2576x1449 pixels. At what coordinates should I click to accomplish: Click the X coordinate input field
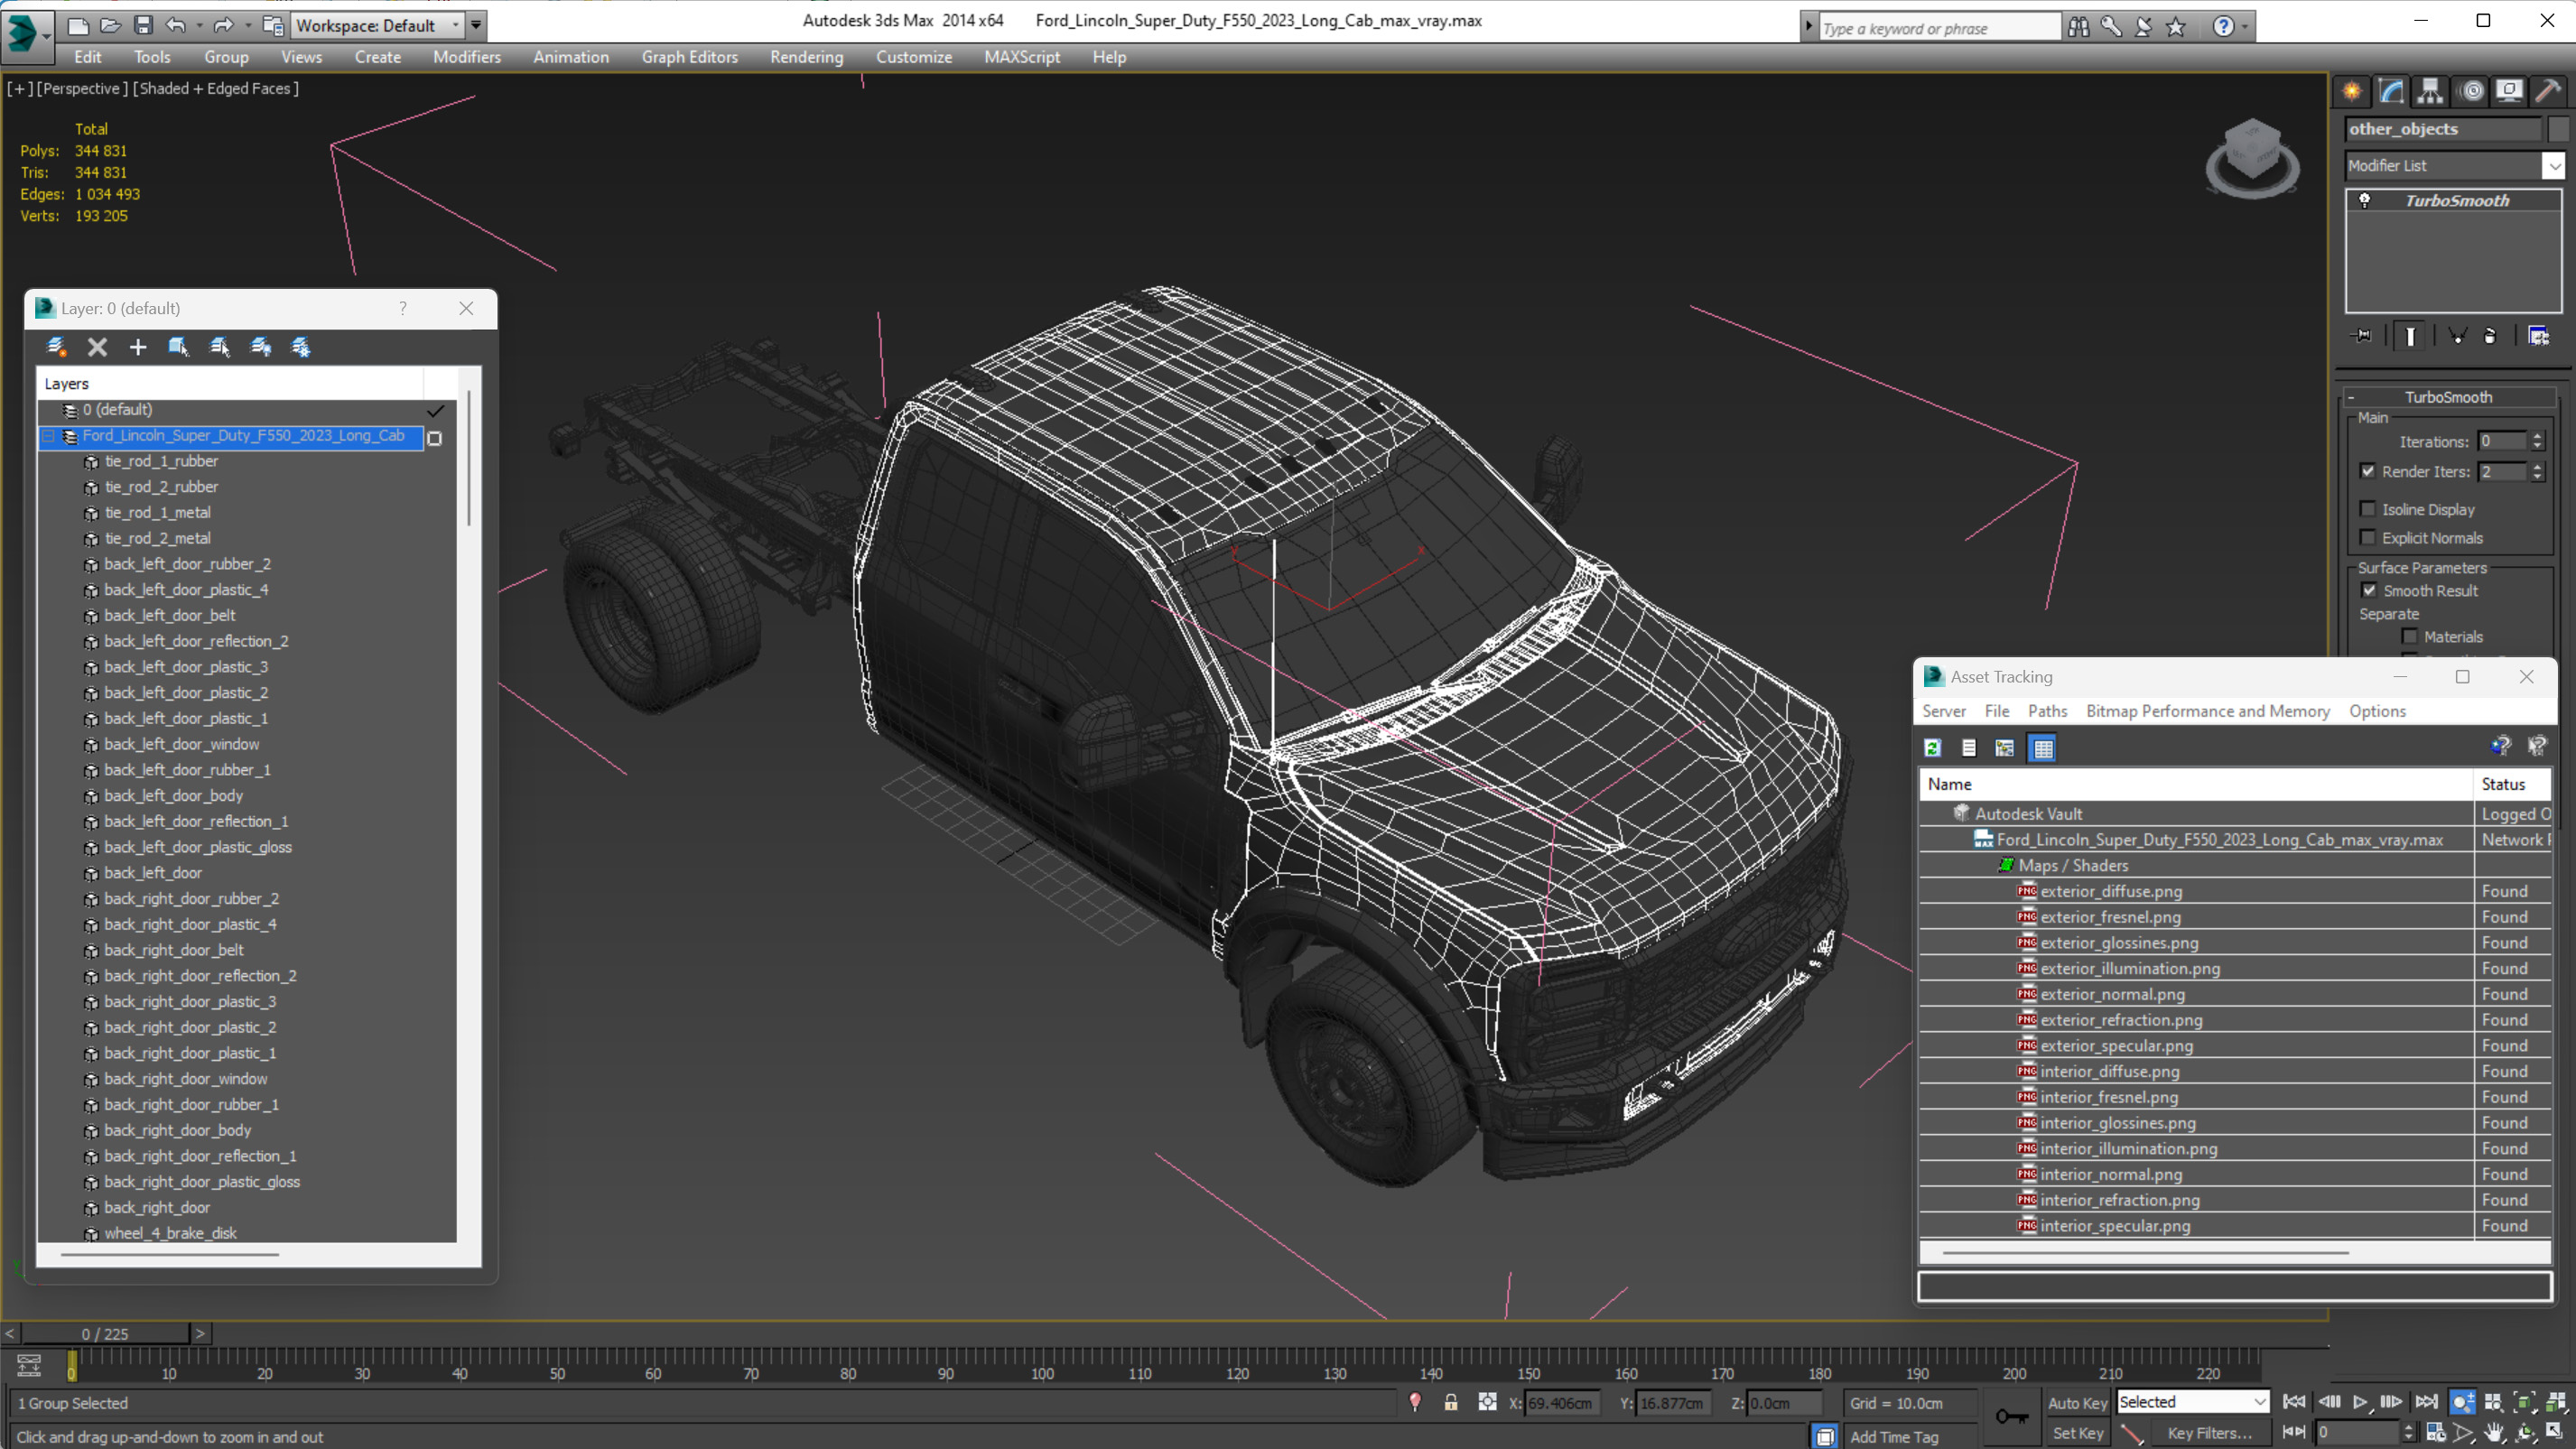click(1563, 1403)
